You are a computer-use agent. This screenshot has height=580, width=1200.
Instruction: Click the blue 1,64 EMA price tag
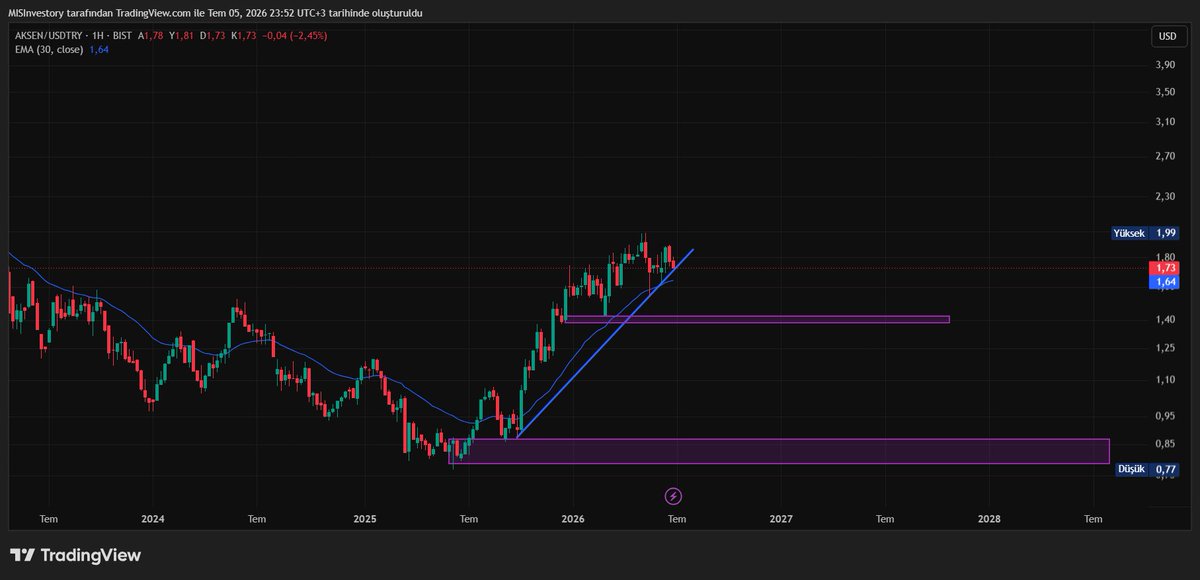coord(1165,282)
